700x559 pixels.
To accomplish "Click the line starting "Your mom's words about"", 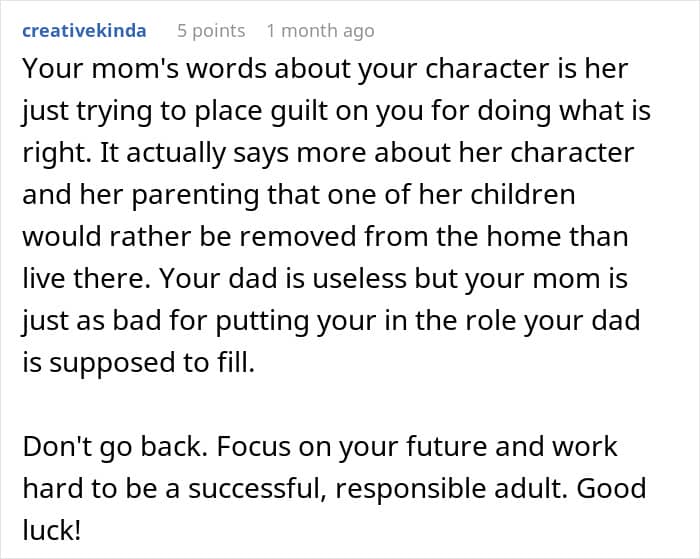I will (x=325, y=69).
